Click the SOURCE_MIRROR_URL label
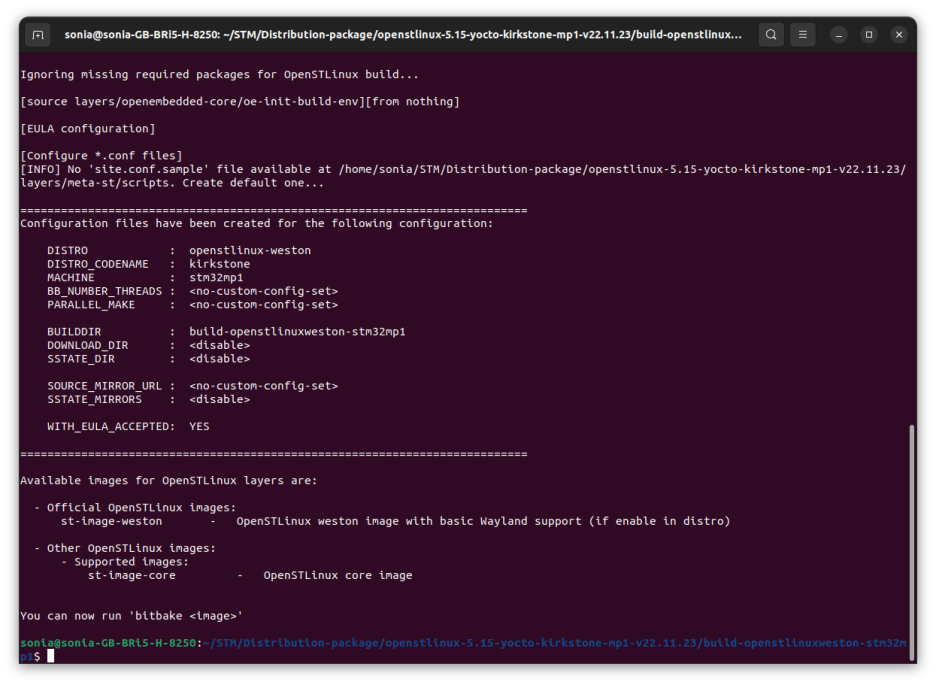Screen dimensions: 936x685 click(104, 385)
